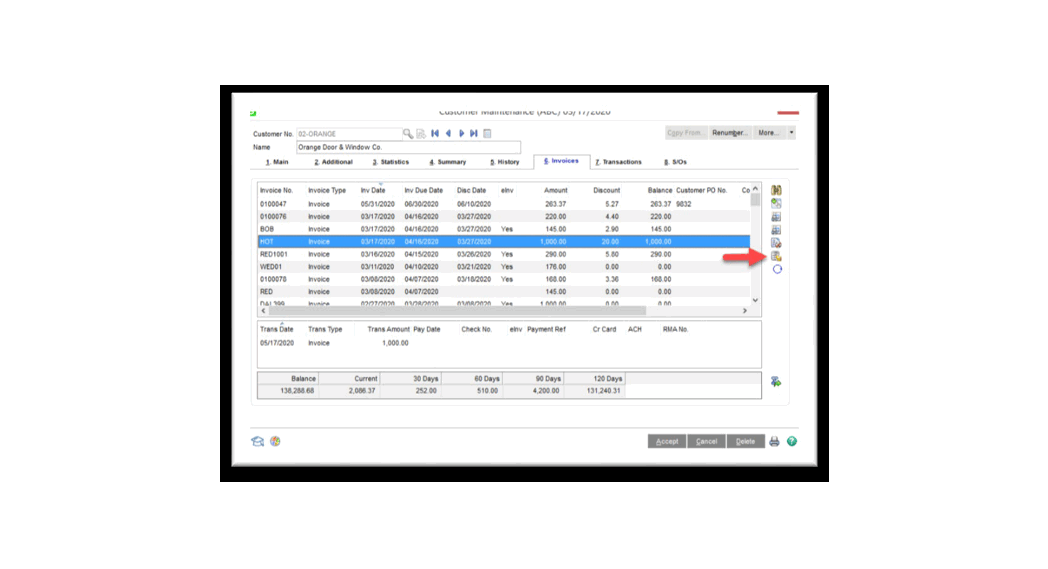Click the Trans Date column header
Image resolution: width=1048 pixels, height=569 pixels.
click(277, 329)
